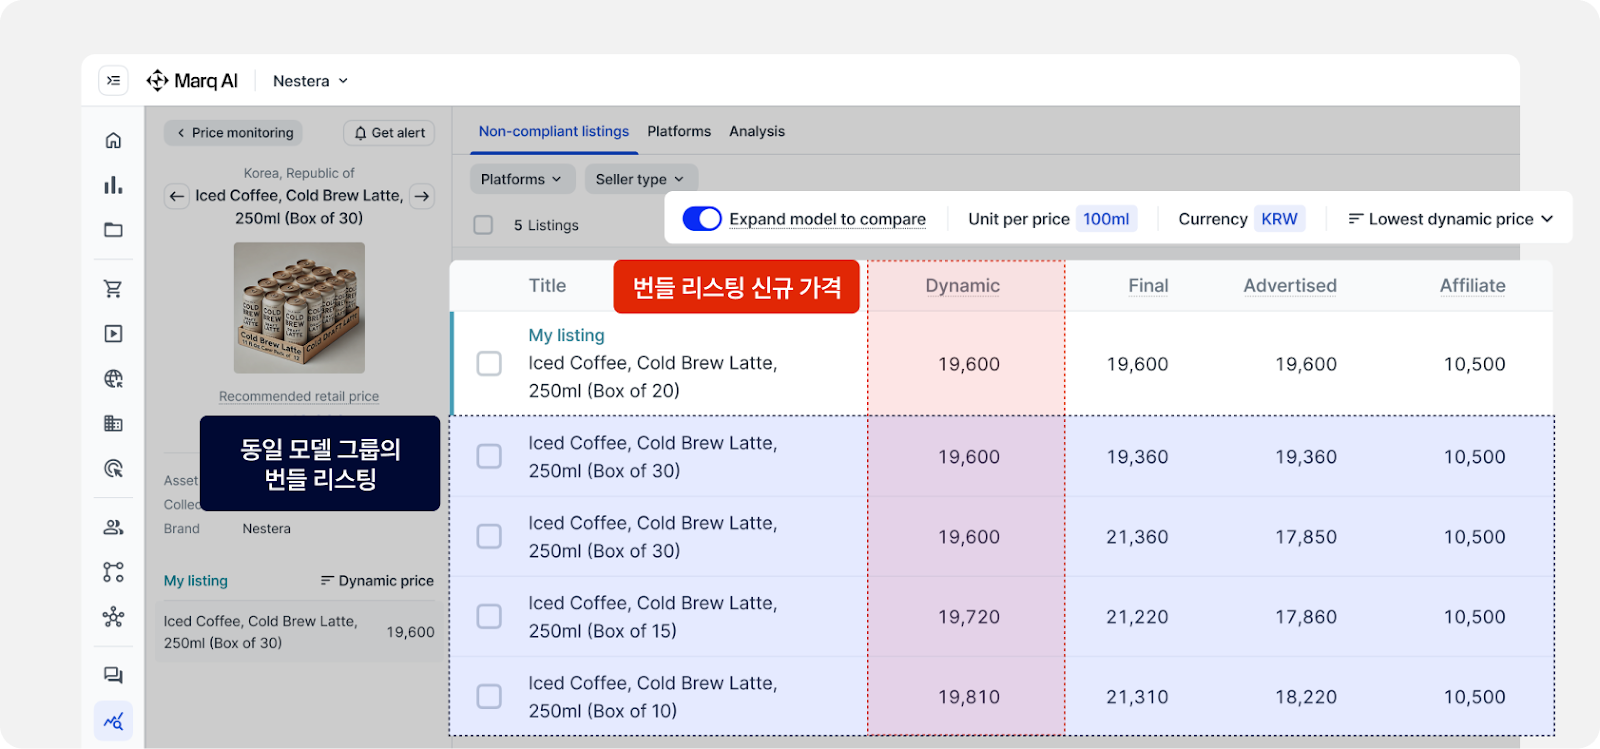Toggle the sidebar collapse icon
This screenshot has height=749, width=1600.
click(x=113, y=81)
